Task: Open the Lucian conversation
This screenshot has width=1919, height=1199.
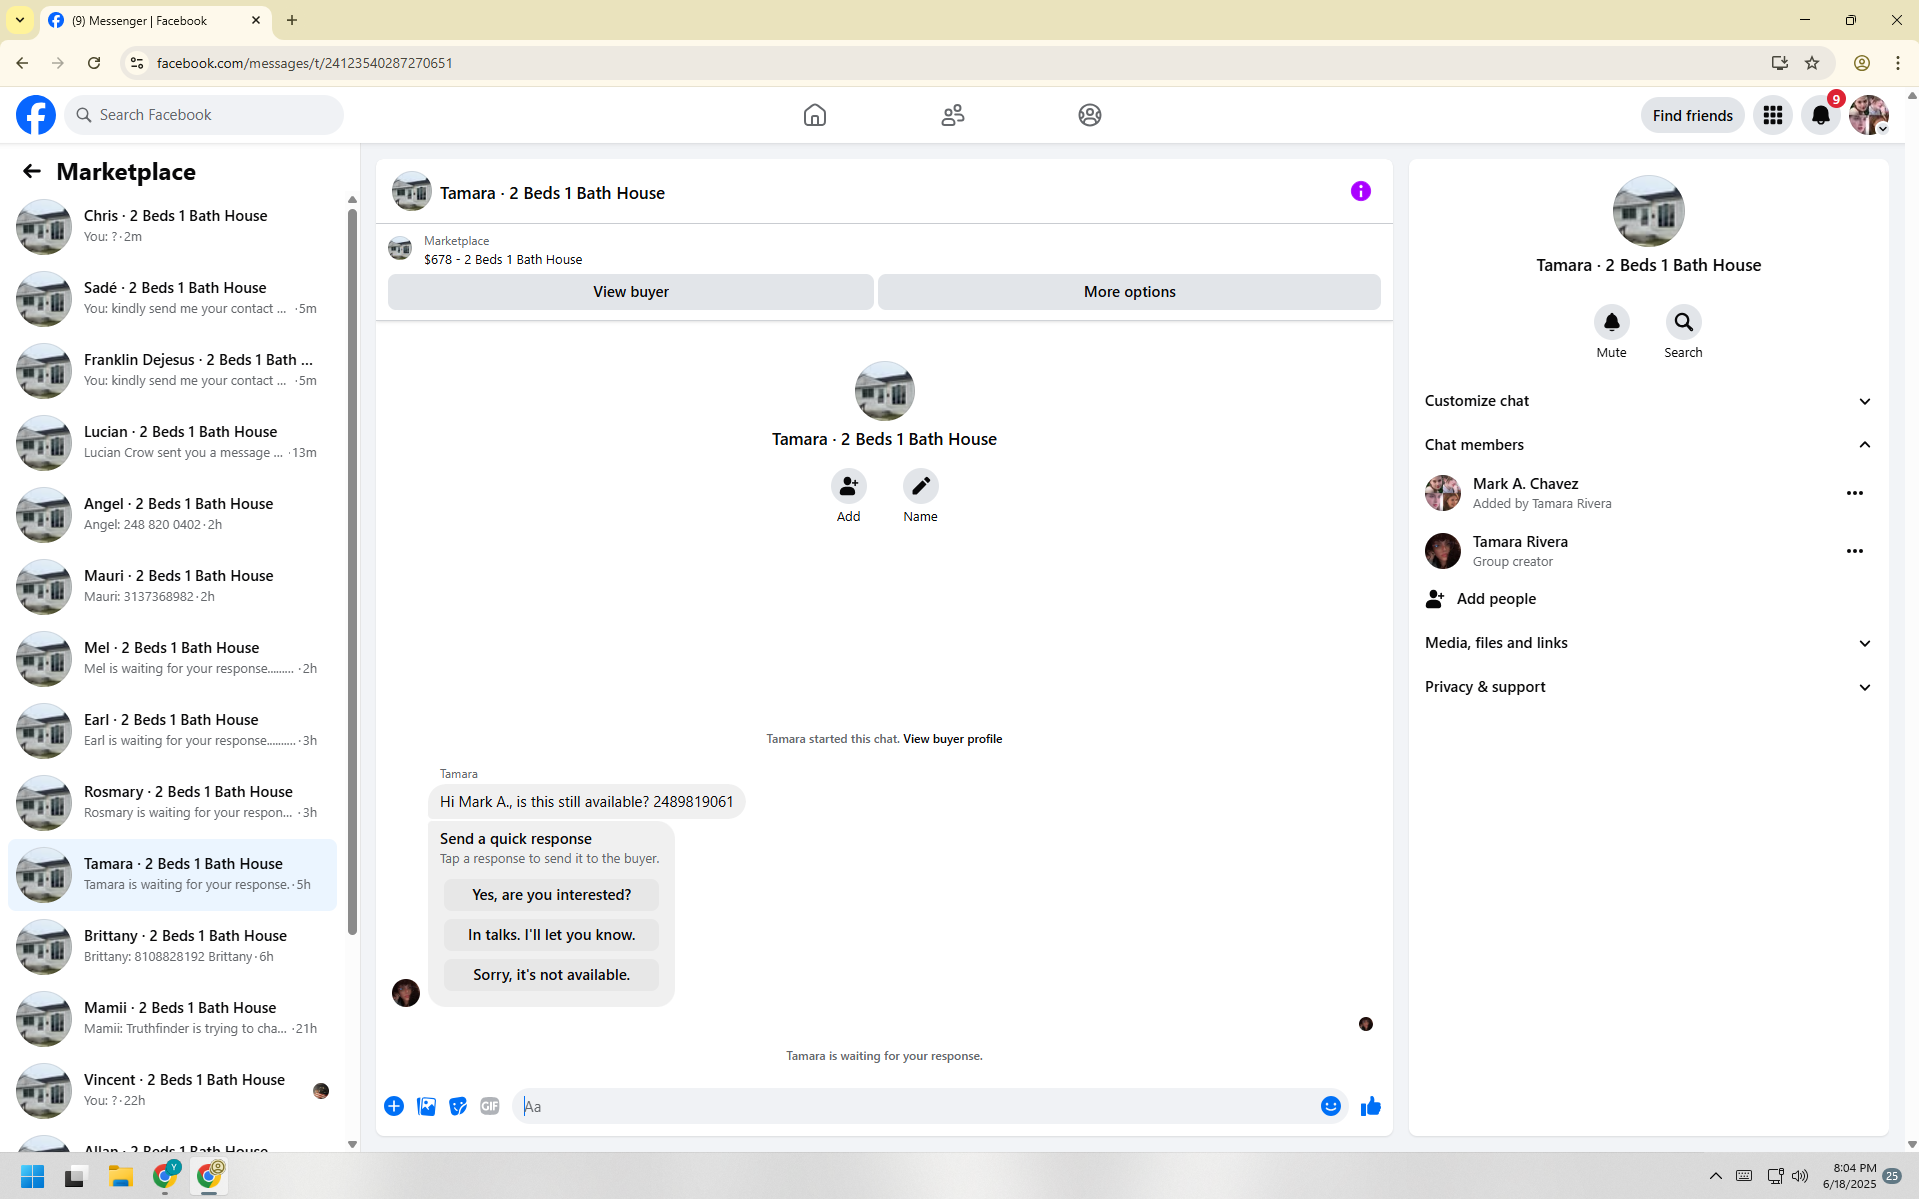Action: 172,442
